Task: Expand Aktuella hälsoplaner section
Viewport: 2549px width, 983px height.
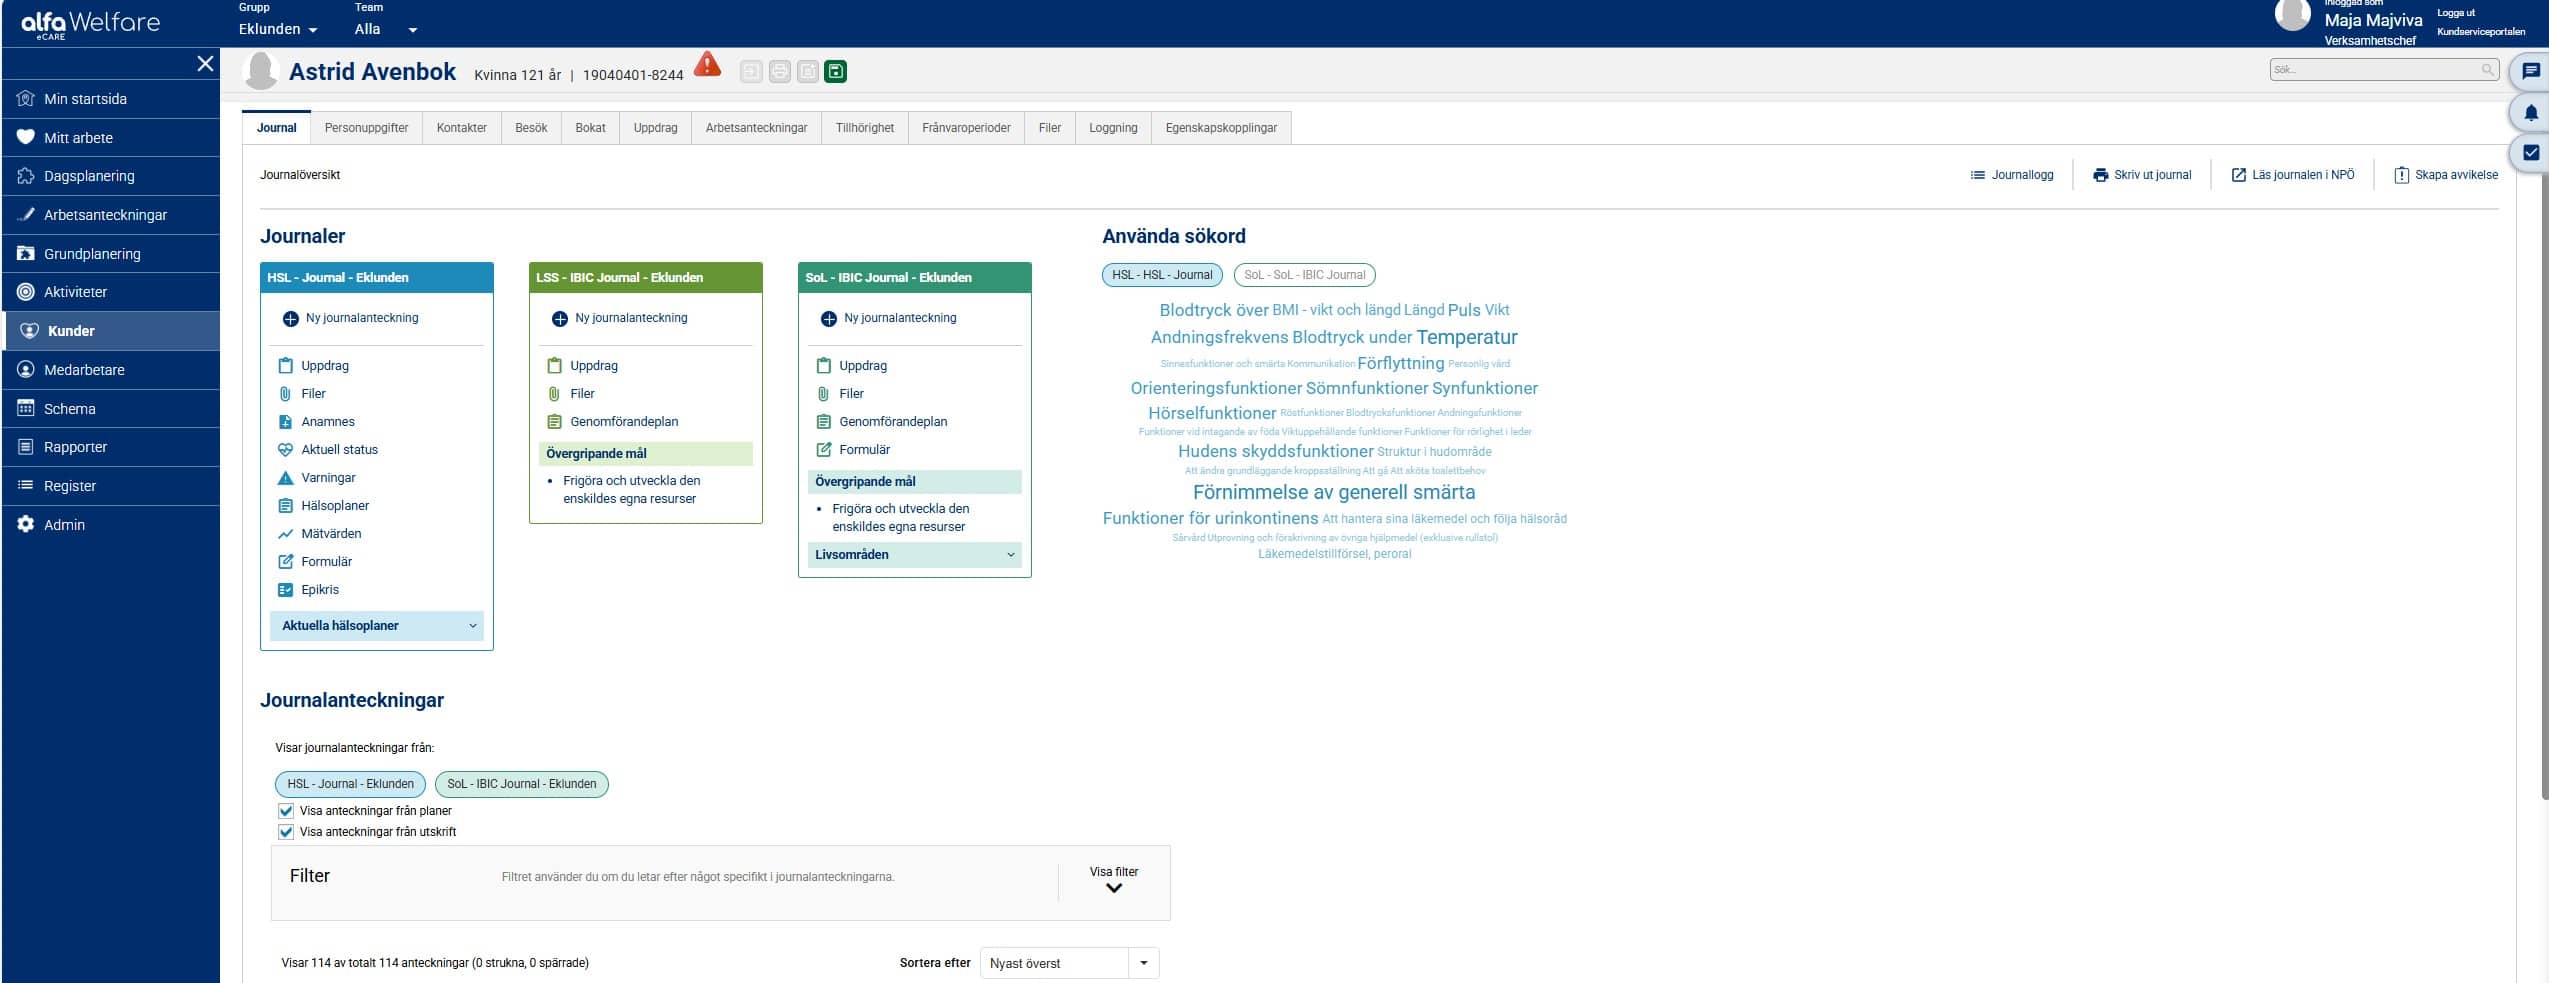Action: click(376, 626)
